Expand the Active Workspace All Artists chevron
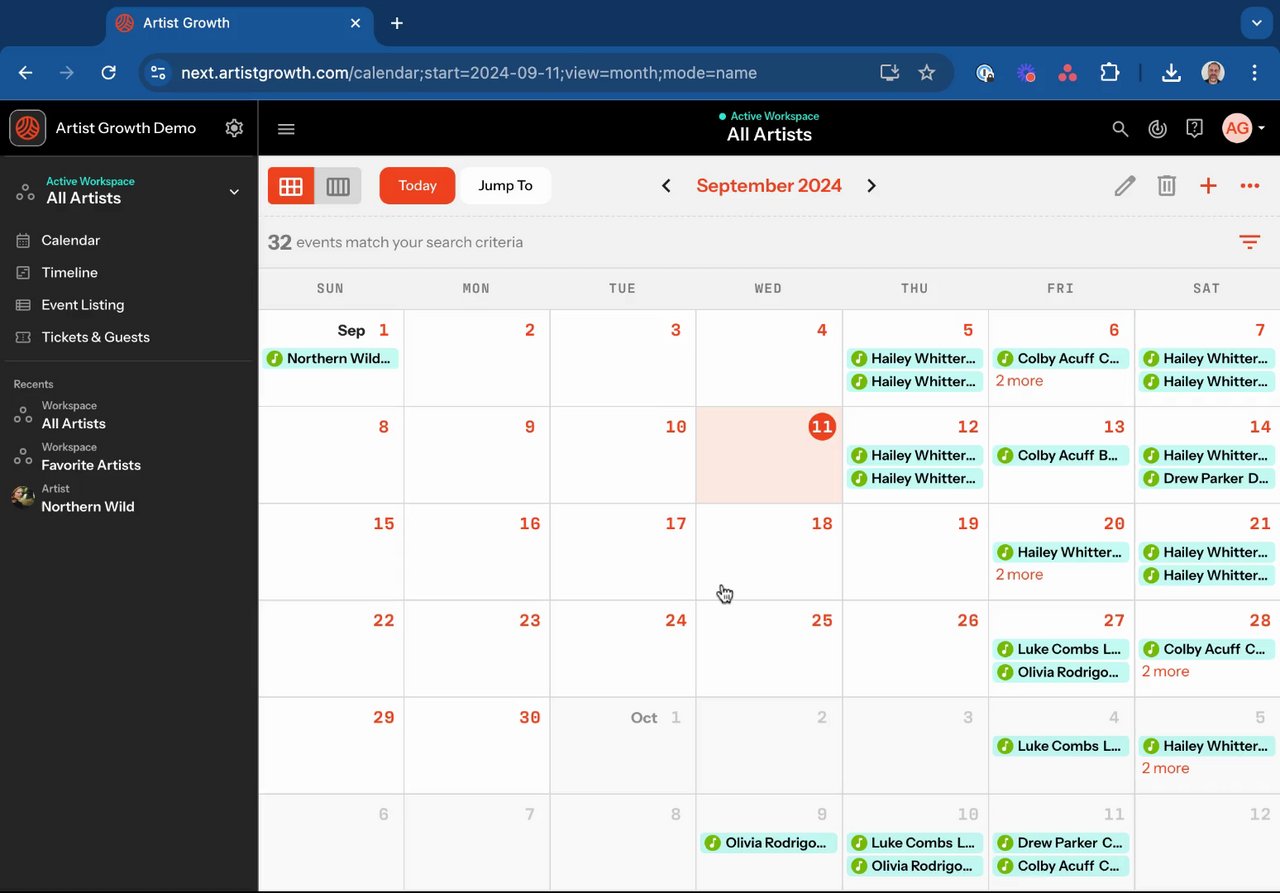This screenshot has width=1280, height=893. (x=234, y=191)
